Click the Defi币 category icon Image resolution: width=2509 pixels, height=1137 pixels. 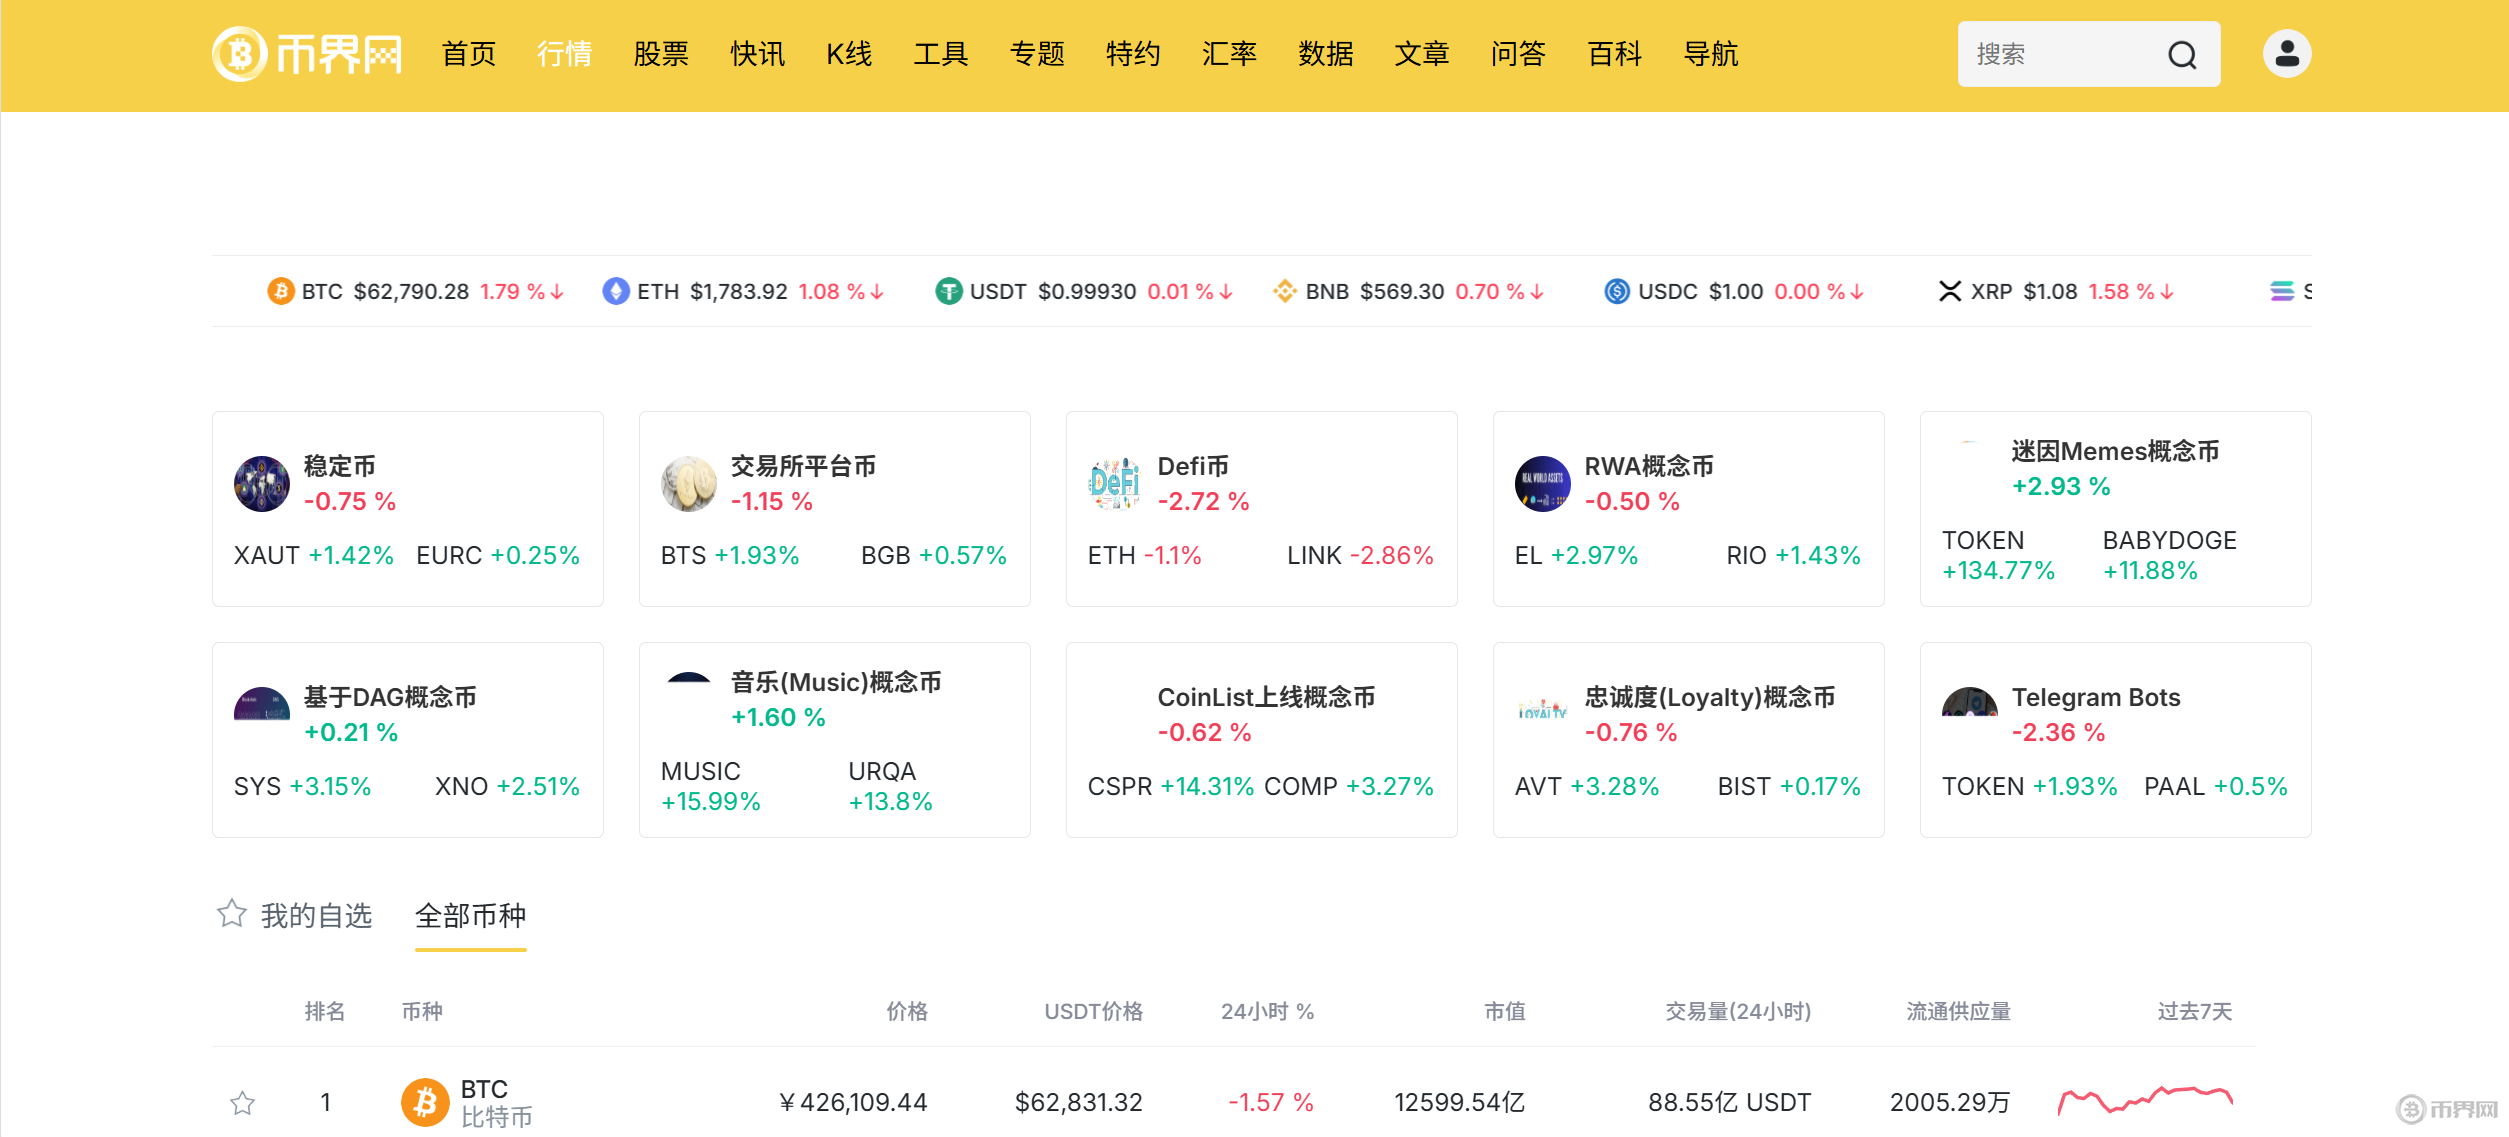pos(1116,484)
